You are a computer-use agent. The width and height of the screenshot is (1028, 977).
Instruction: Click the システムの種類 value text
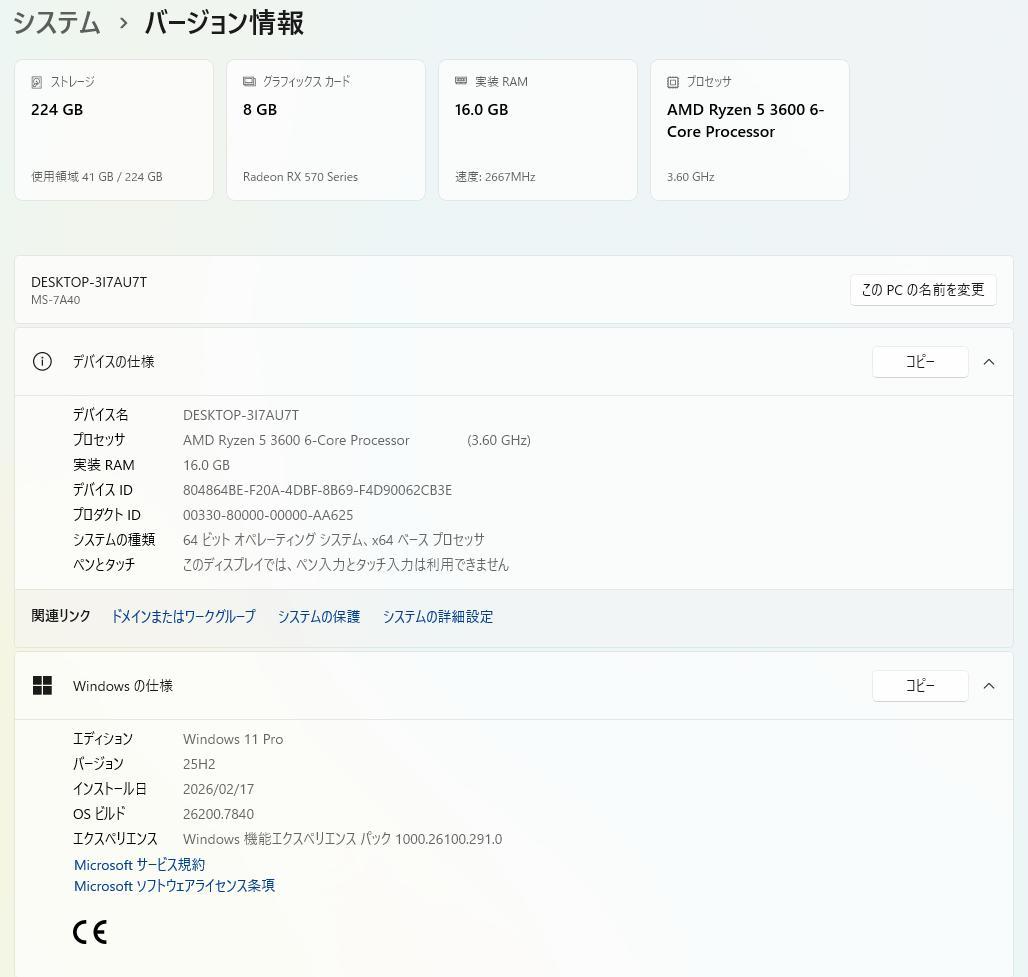coord(333,540)
